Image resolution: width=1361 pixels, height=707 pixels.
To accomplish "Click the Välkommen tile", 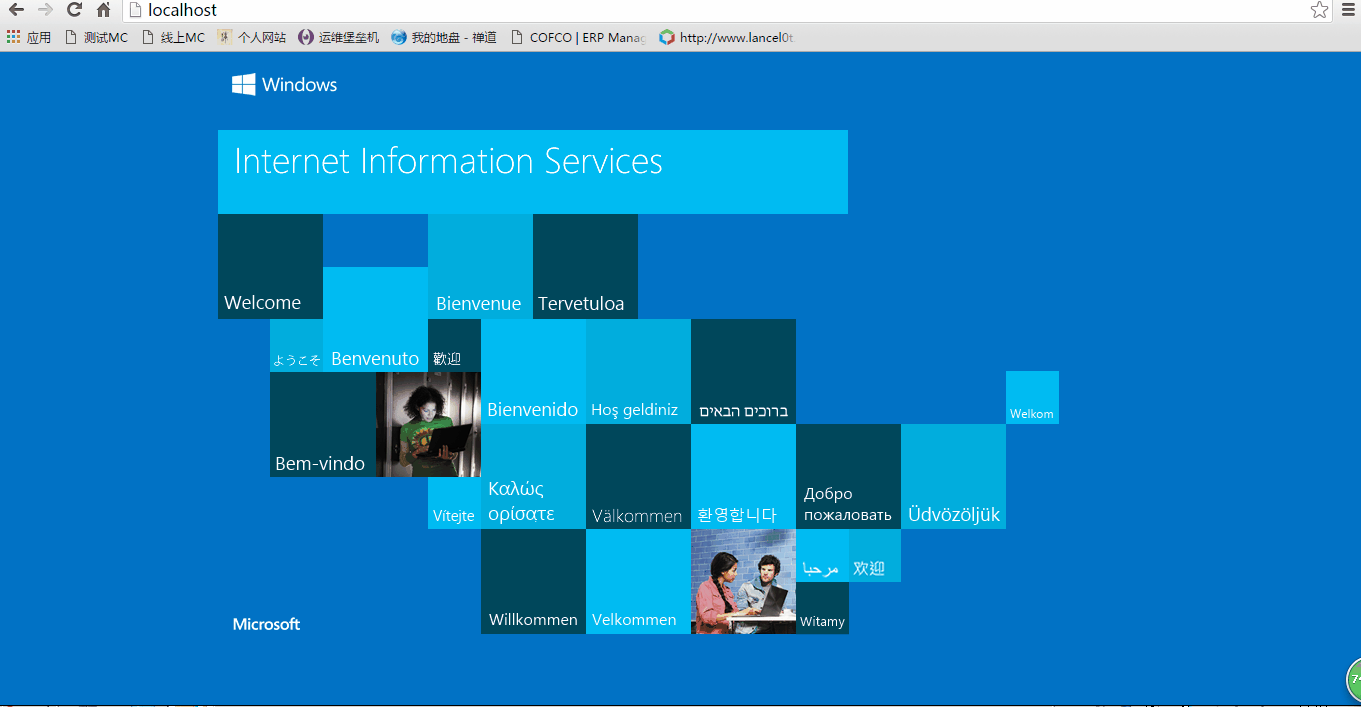I will point(638,476).
